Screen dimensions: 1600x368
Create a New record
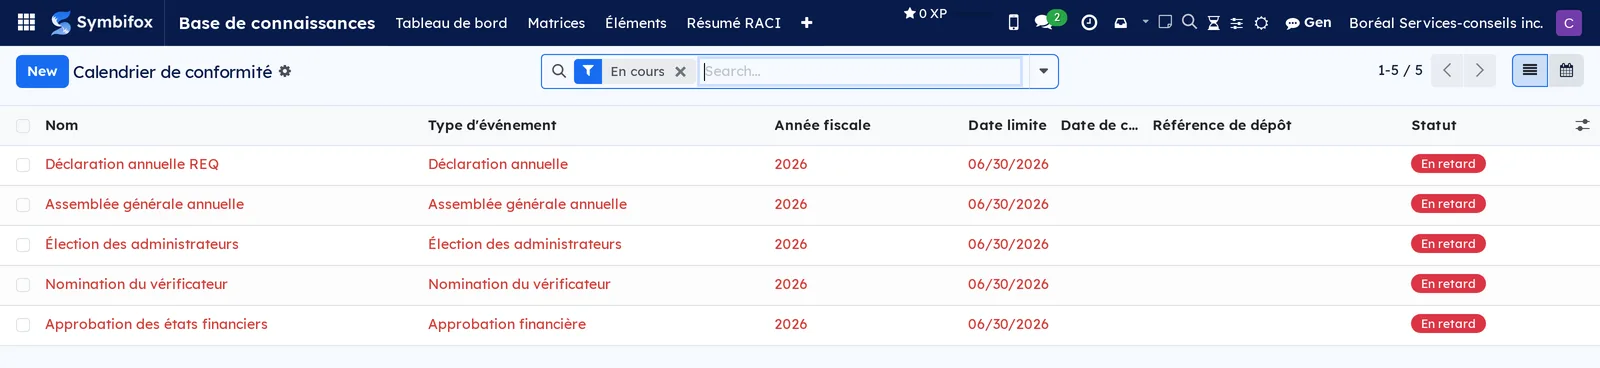click(x=42, y=71)
